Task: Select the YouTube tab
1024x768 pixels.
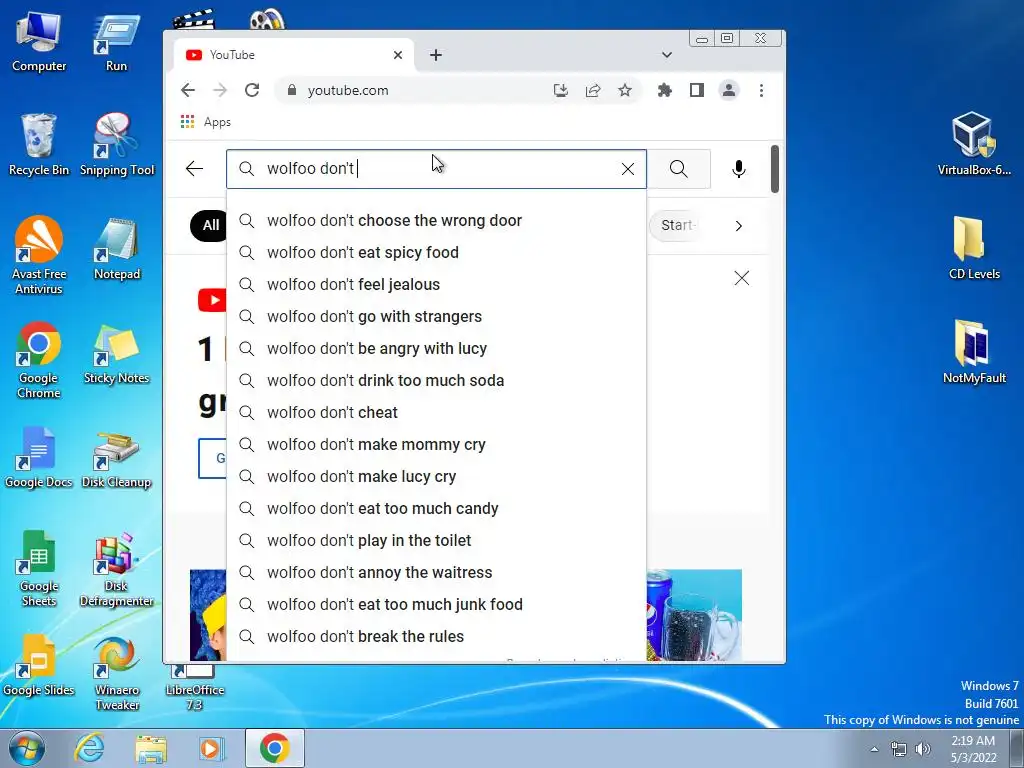Action: coord(294,55)
